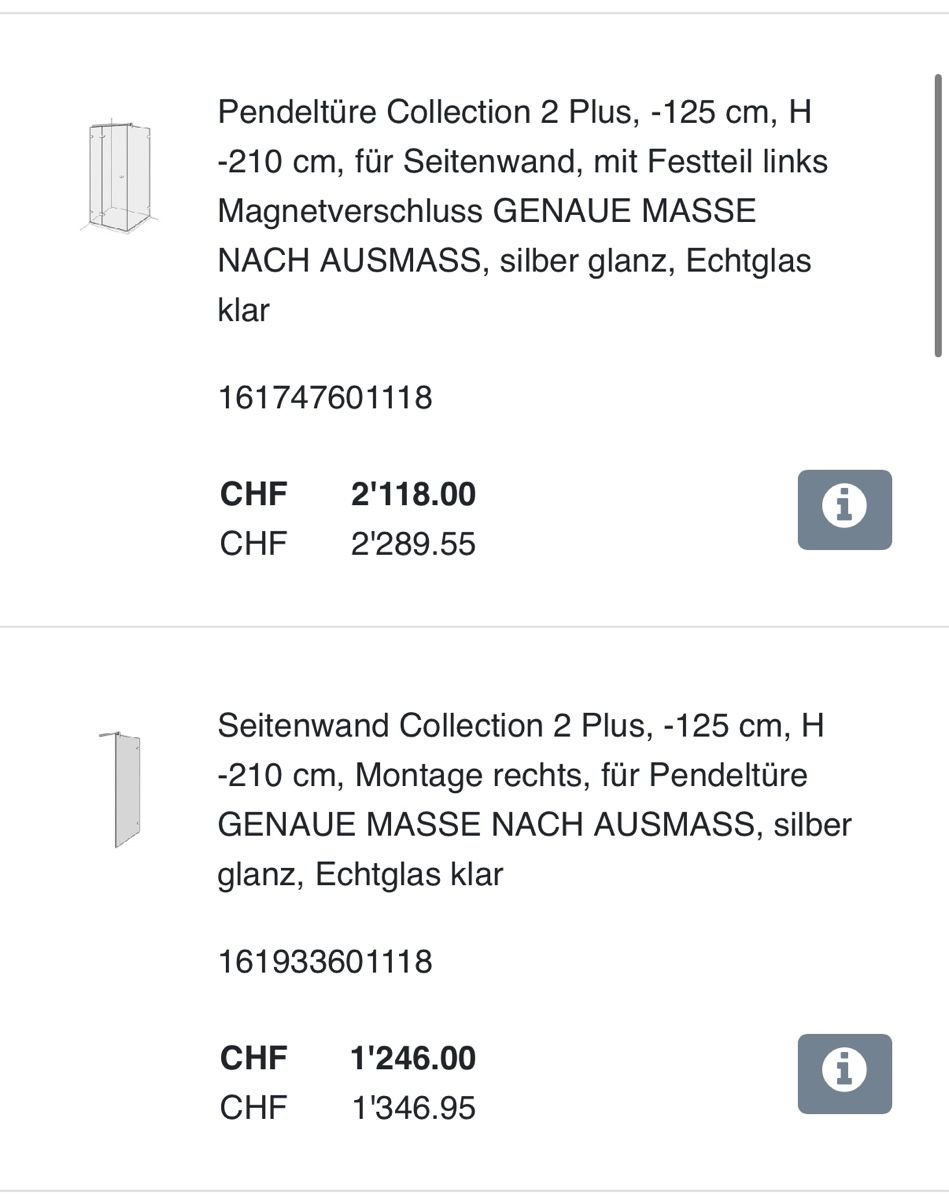Click the bold CHF label of Seitenwand
The height and width of the screenshot is (1200, 949).
click(x=253, y=1058)
